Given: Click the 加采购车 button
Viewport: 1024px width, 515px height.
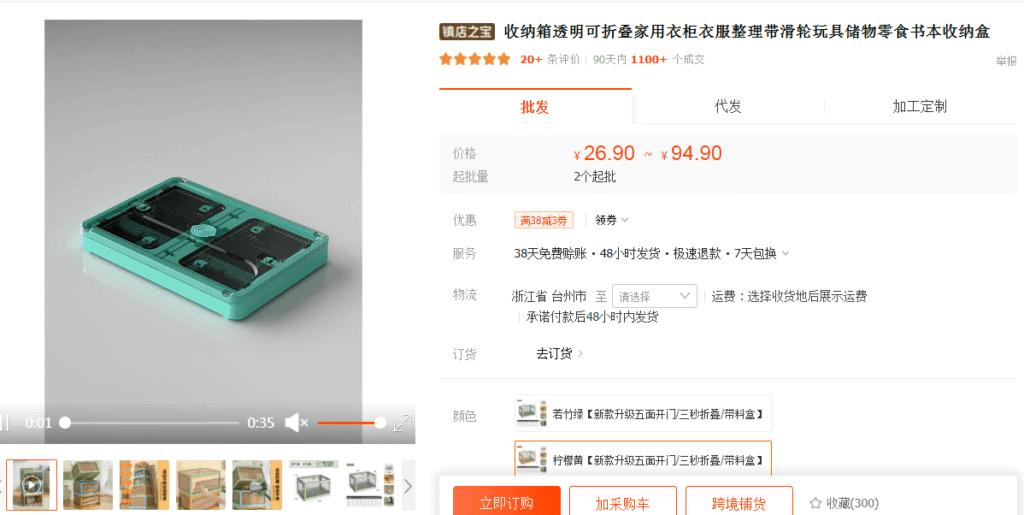Looking at the screenshot, I should click(622, 503).
